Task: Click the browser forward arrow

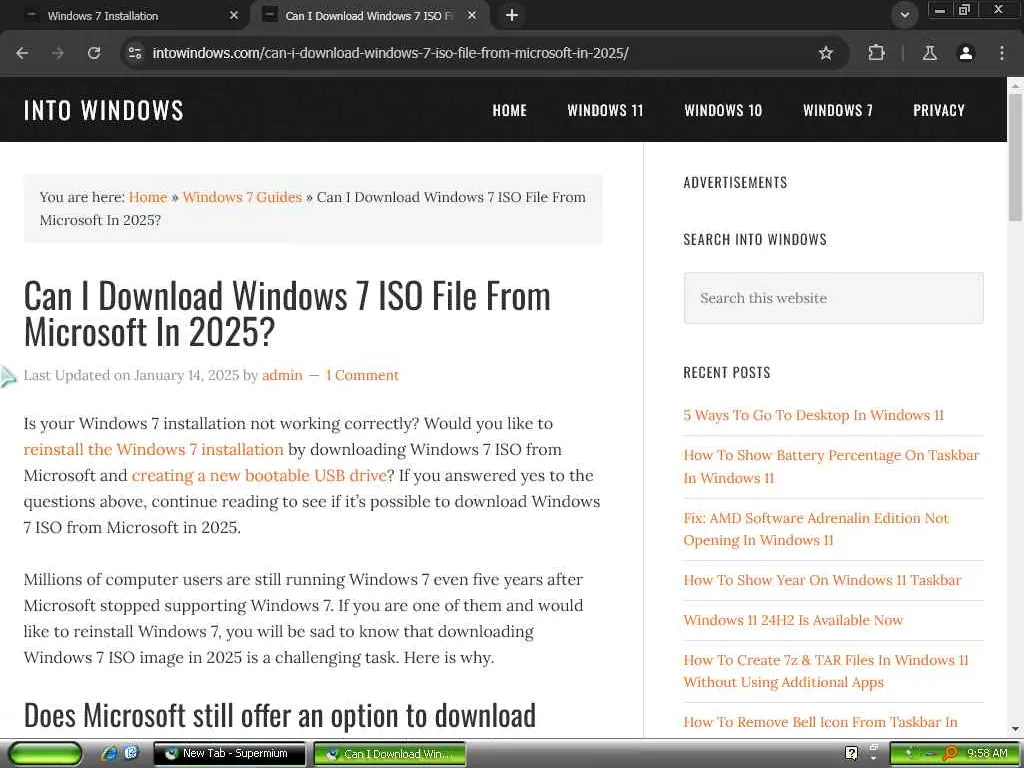Action: click(58, 53)
